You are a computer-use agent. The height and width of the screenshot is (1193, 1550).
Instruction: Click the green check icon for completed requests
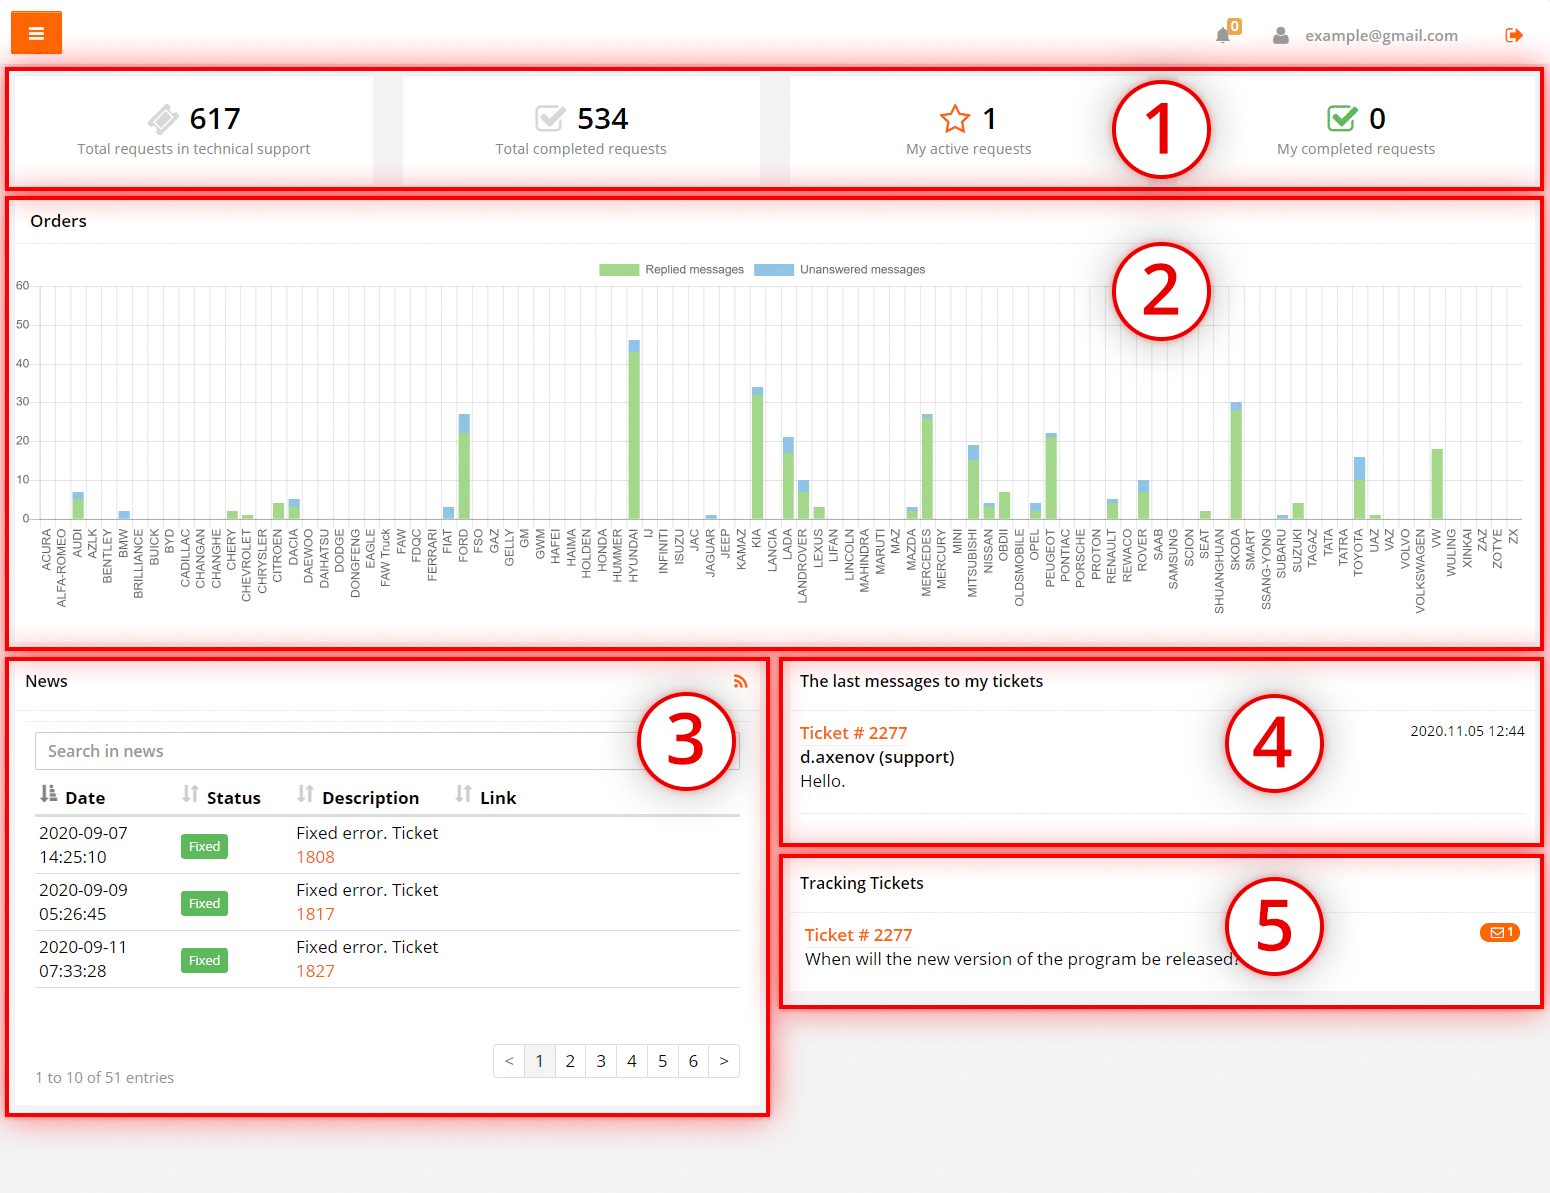tap(1342, 119)
